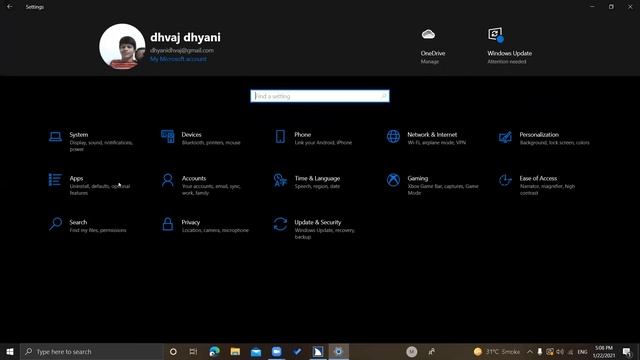Open the Personalization paintbrush icon
This screenshot has height=360, width=640.
[505, 137]
